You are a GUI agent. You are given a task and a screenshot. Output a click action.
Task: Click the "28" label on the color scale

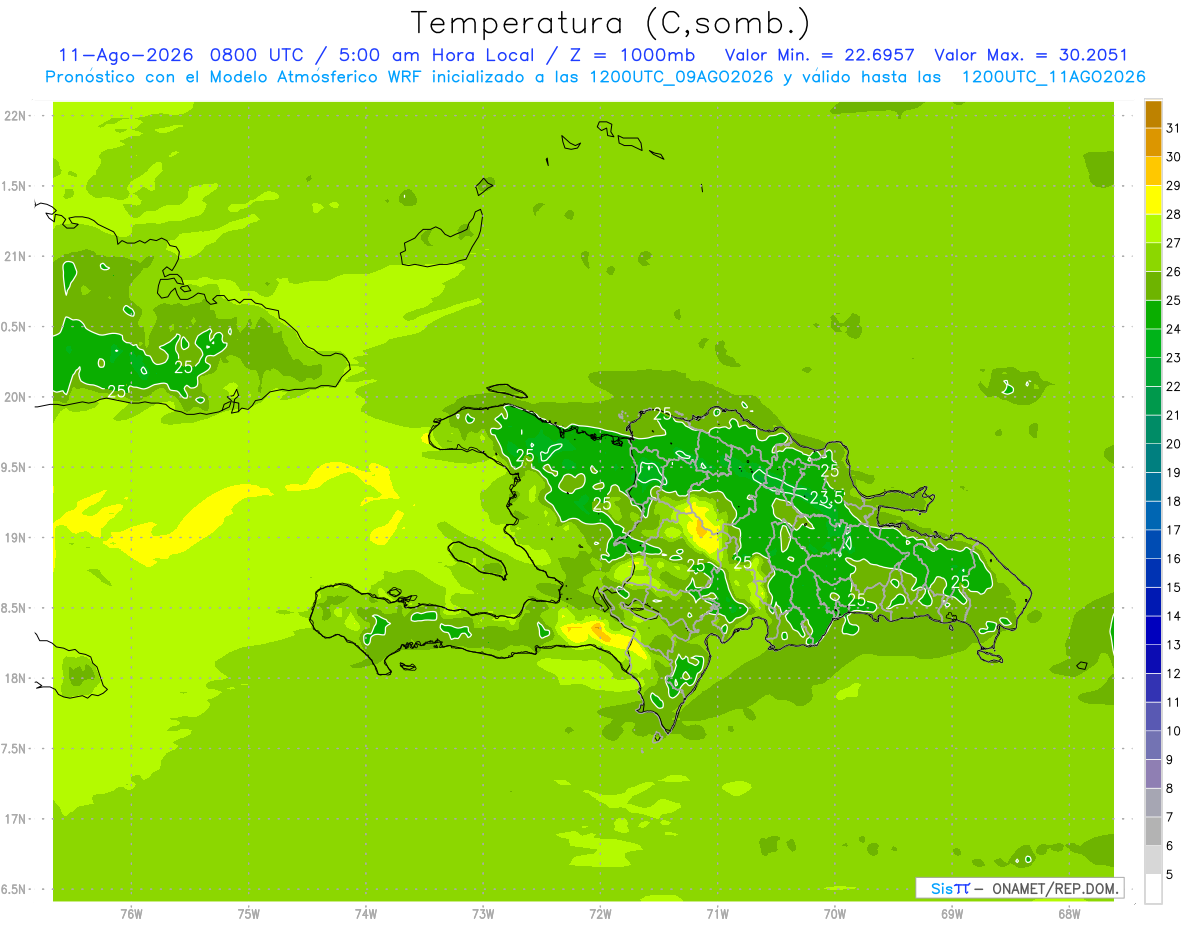(x=1174, y=214)
